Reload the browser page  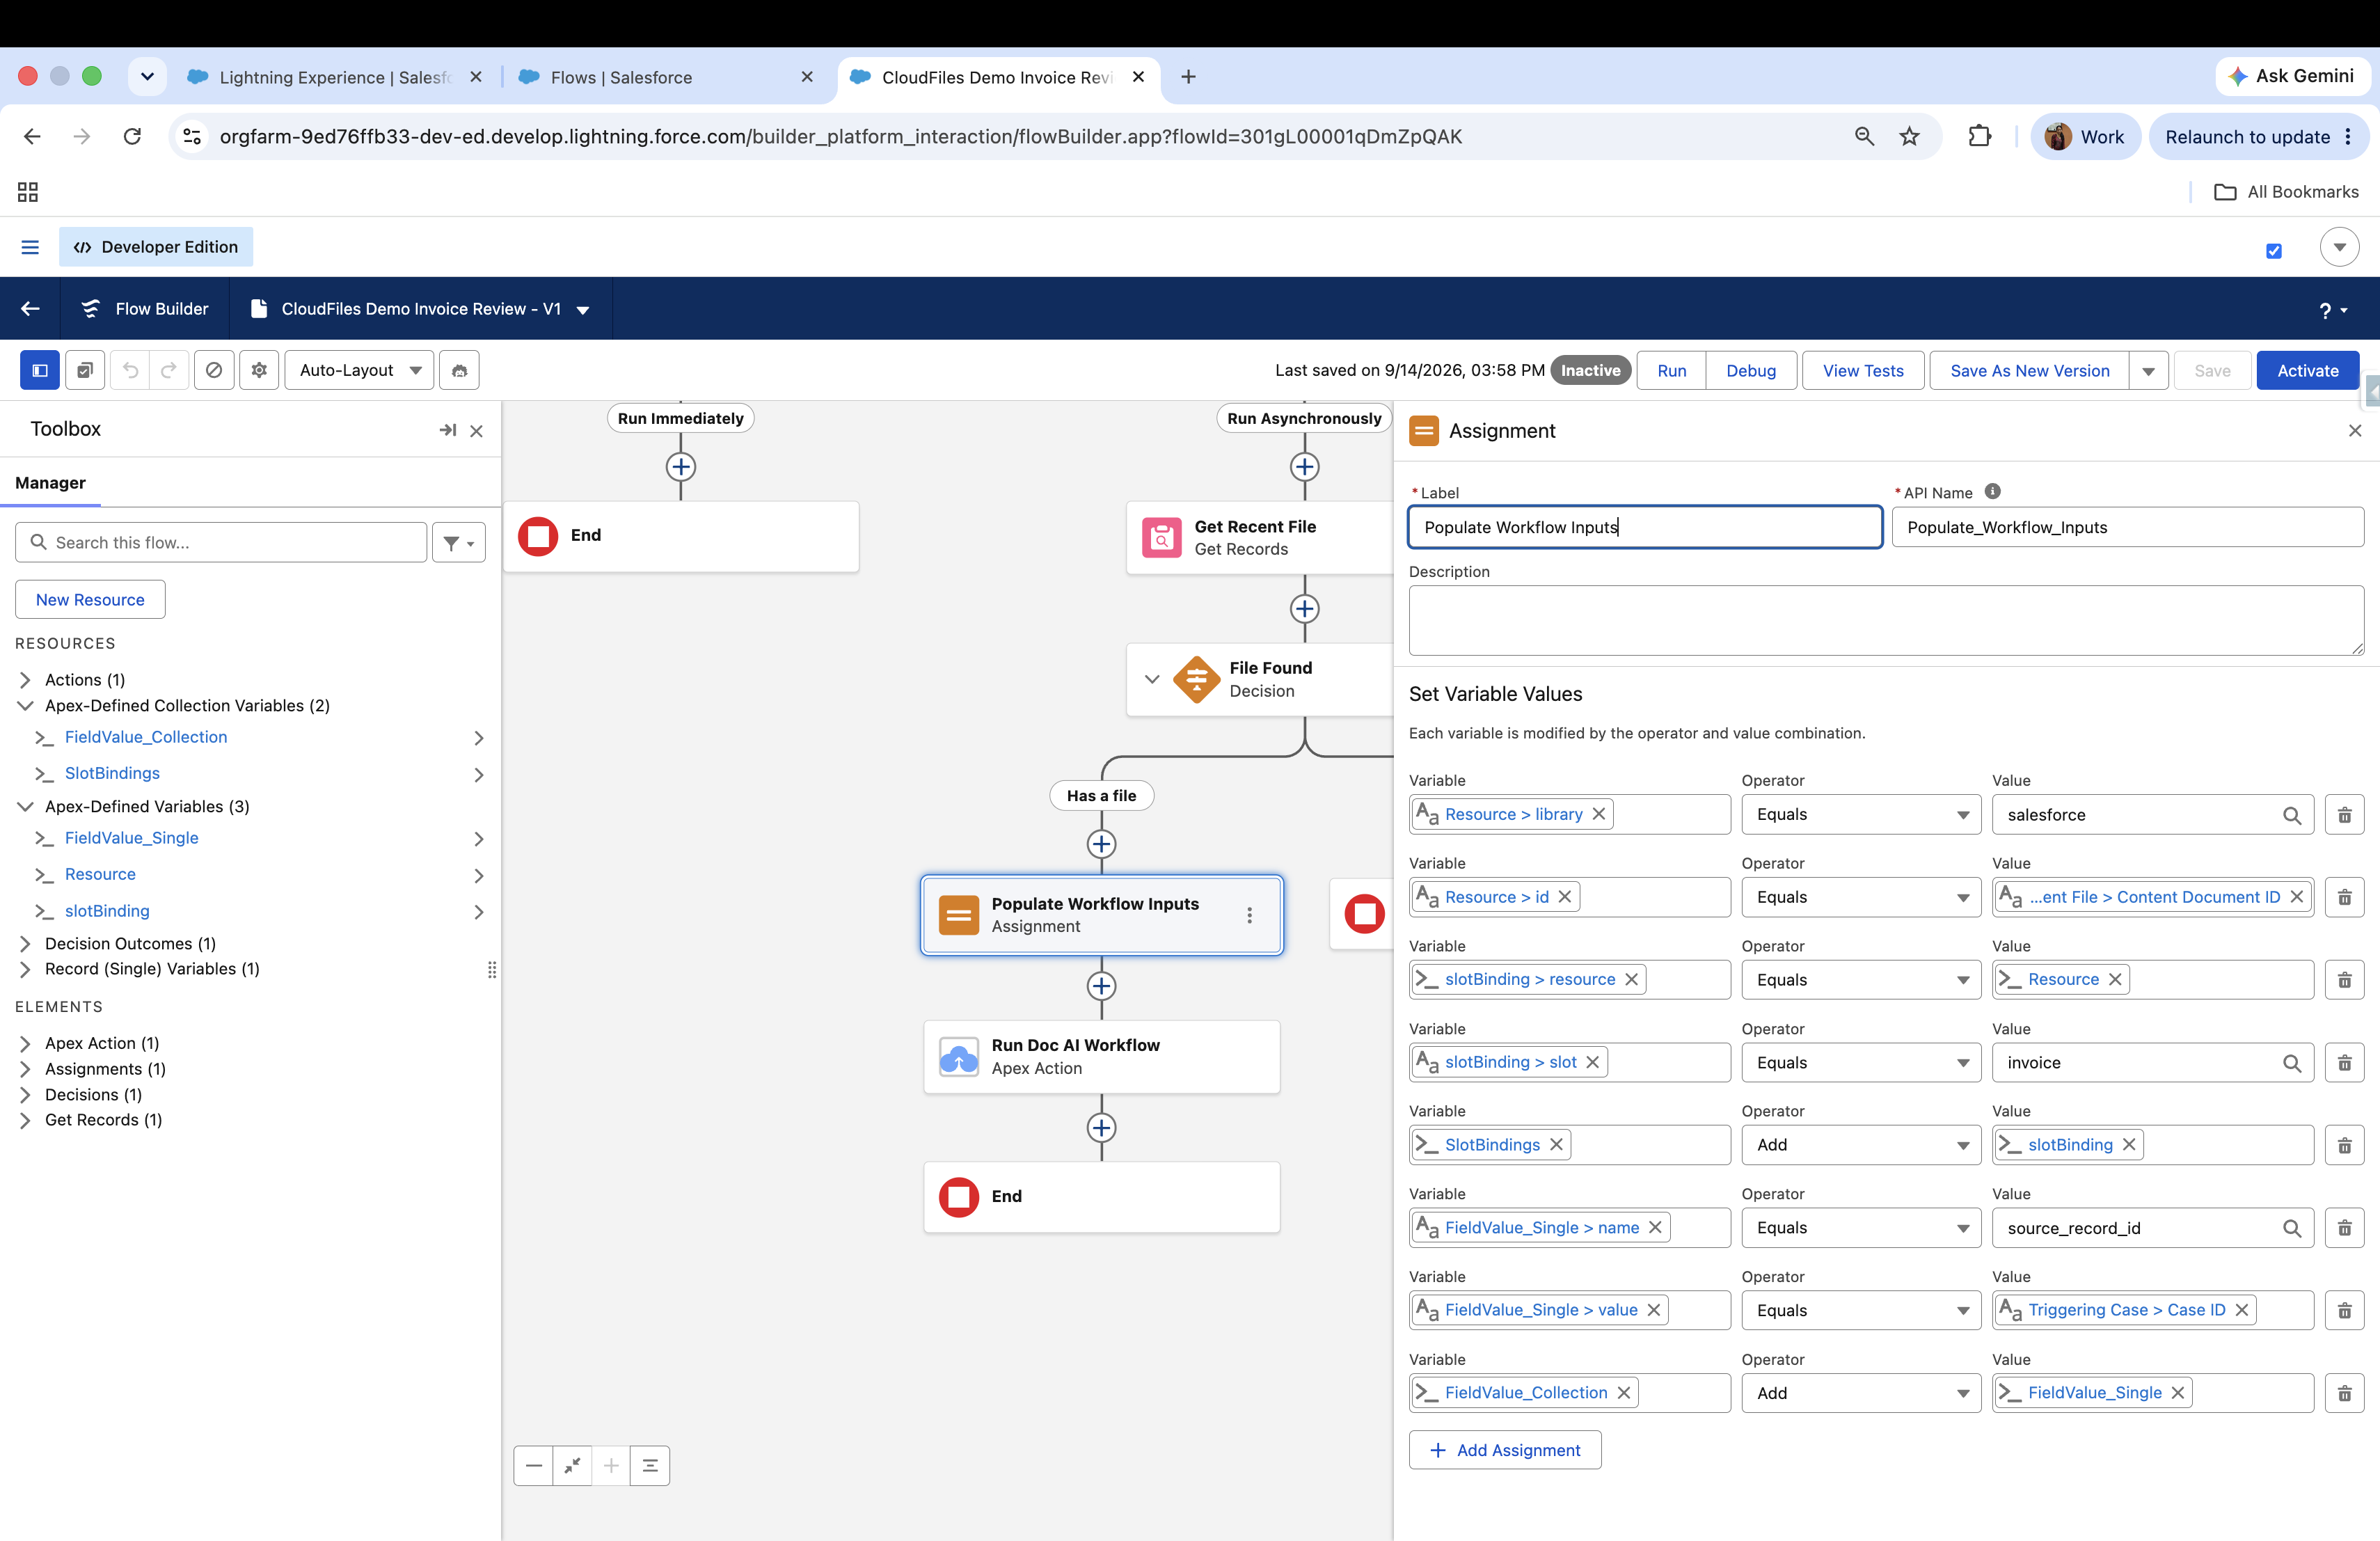132,136
